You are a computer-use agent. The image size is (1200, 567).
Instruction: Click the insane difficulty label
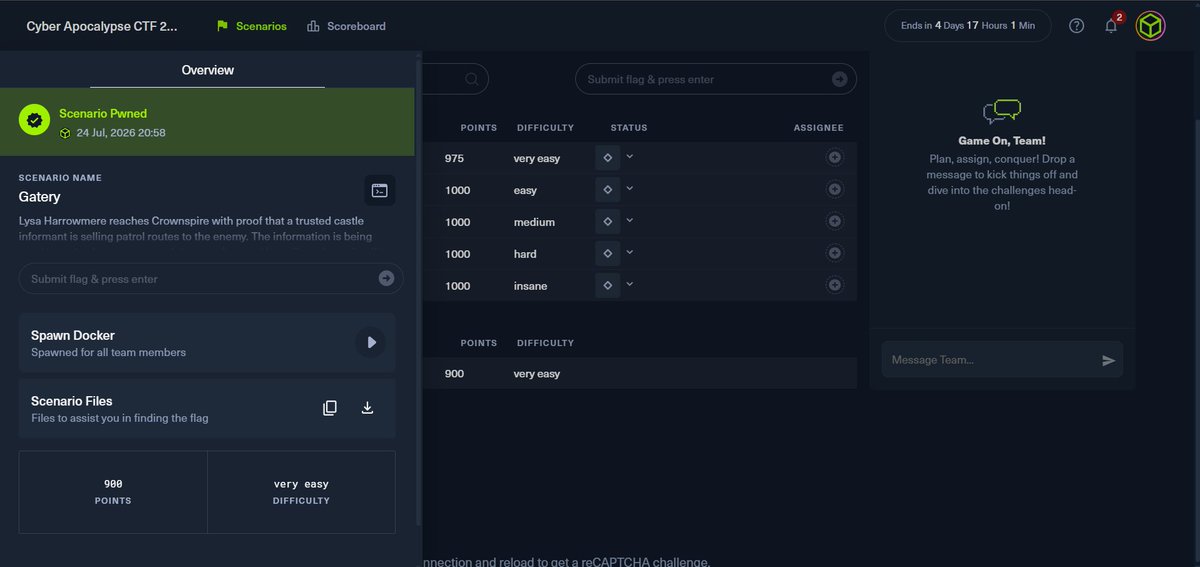click(530, 286)
